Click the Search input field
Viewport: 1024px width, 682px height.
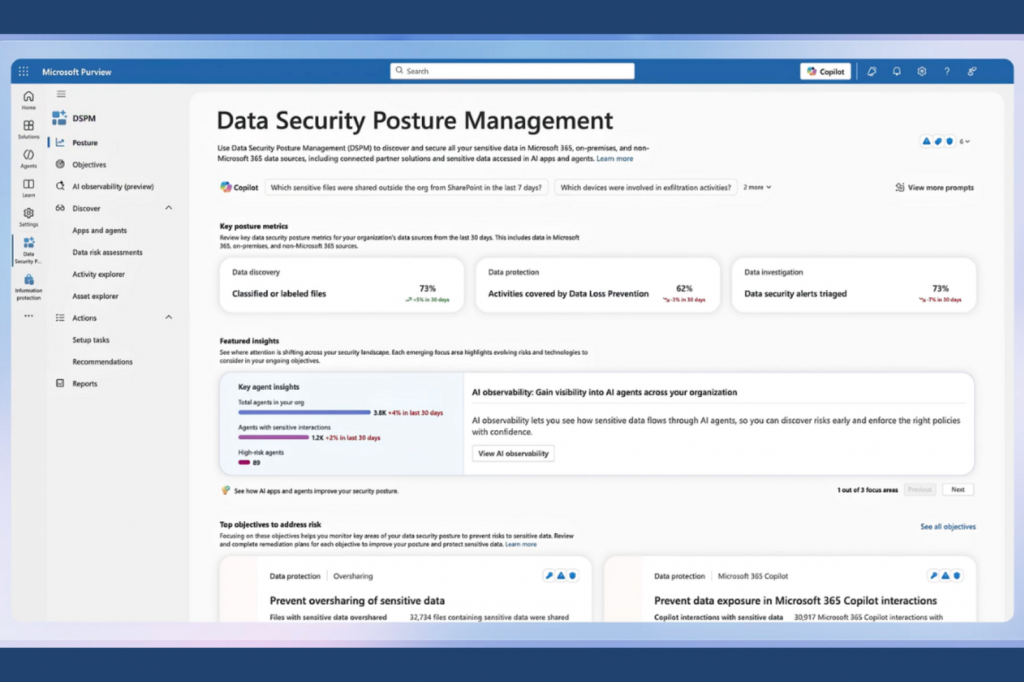click(512, 71)
